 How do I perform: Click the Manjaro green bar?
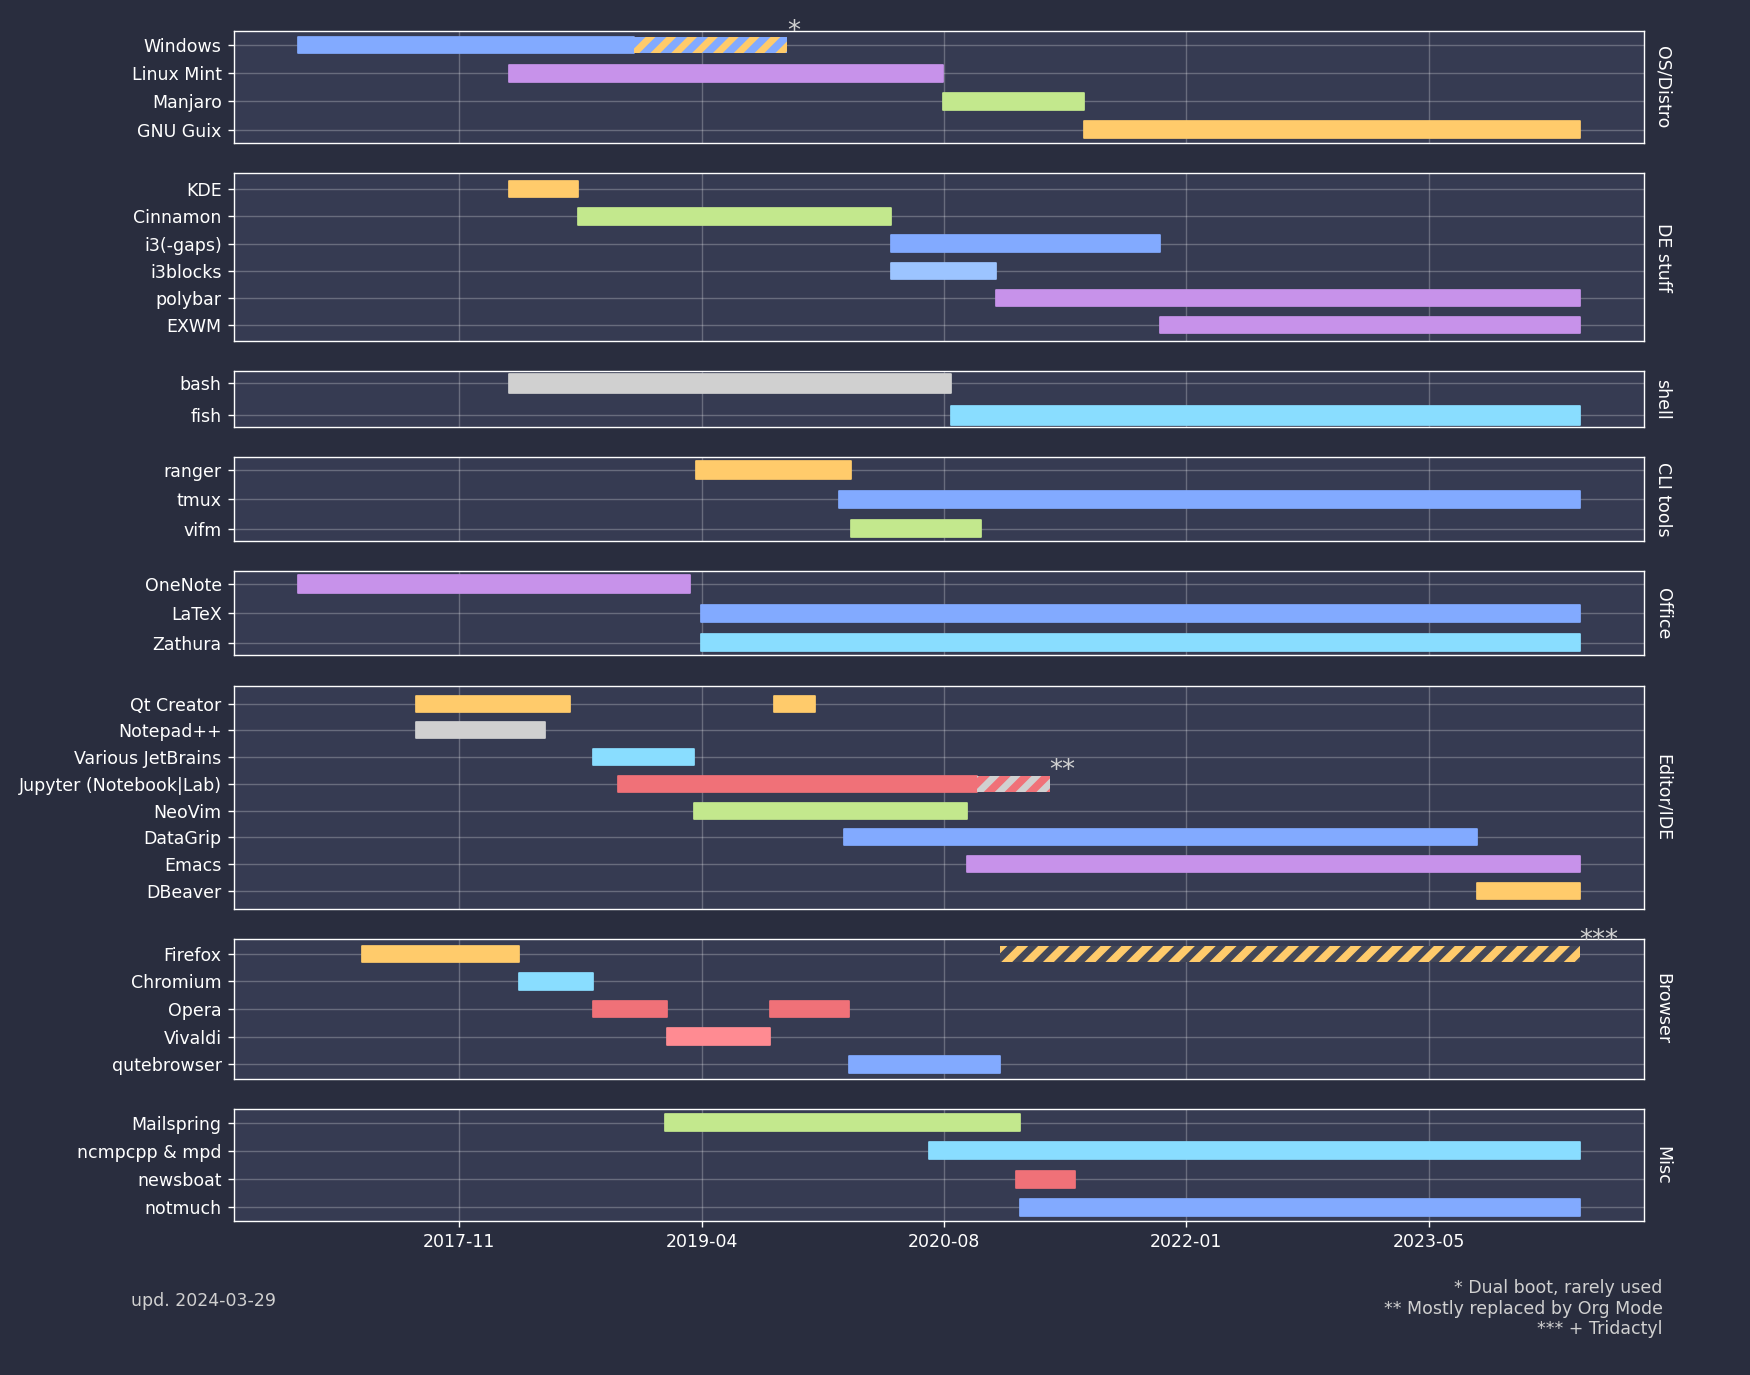coord(1013,102)
